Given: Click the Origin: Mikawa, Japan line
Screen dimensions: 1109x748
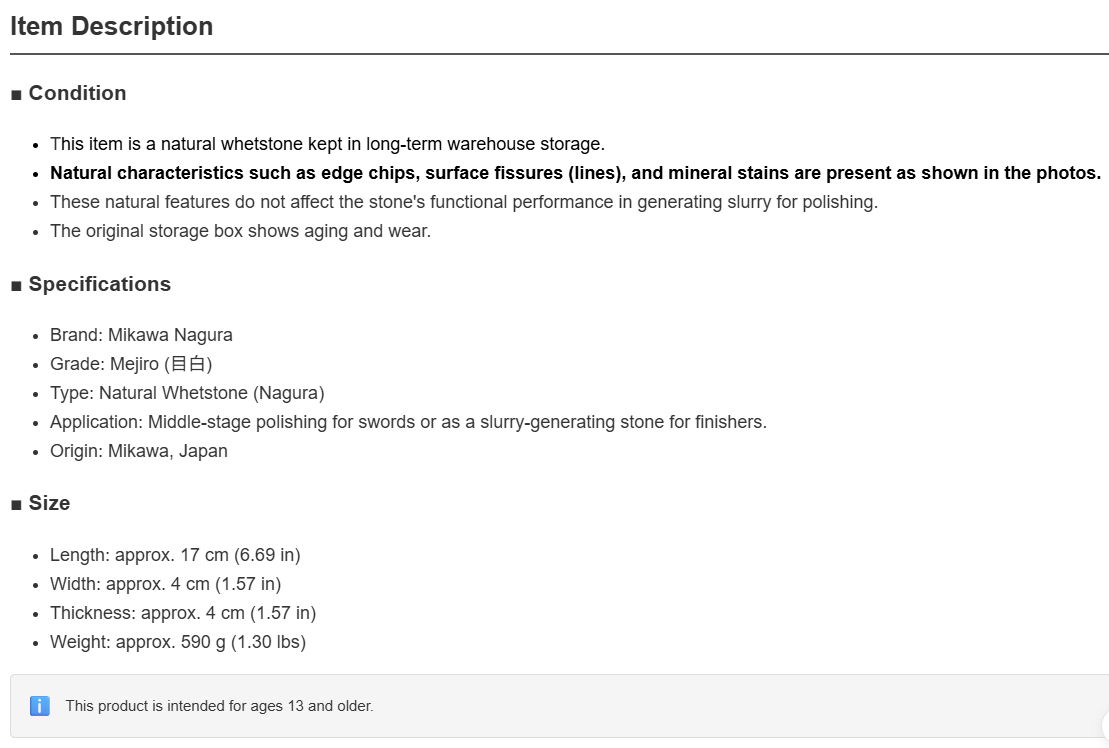Looking at the screenshot, I should click(139, 450).
